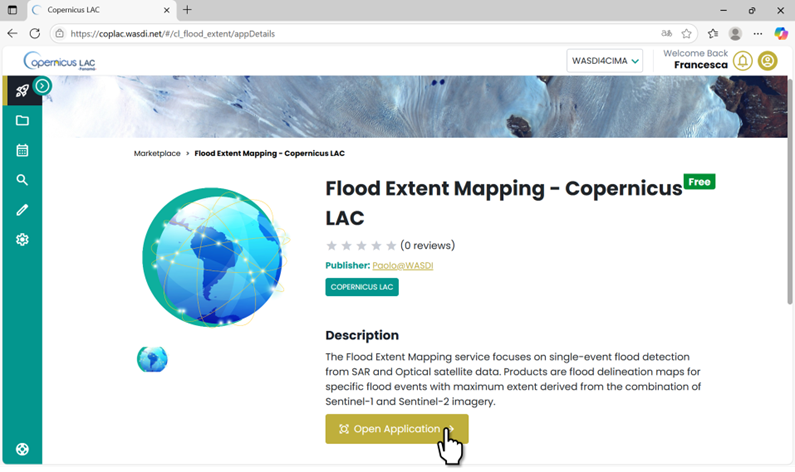Open the Marketplace rocket icon in sidebar
This screenshot has height=472, width=795.
(x=22, y=91)
